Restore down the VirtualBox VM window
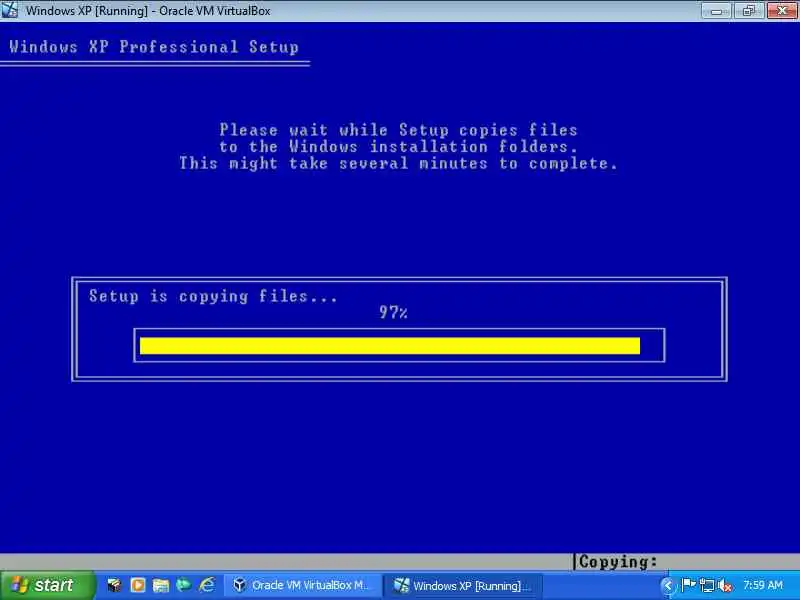800x600 pixels. tap(749, 11)
